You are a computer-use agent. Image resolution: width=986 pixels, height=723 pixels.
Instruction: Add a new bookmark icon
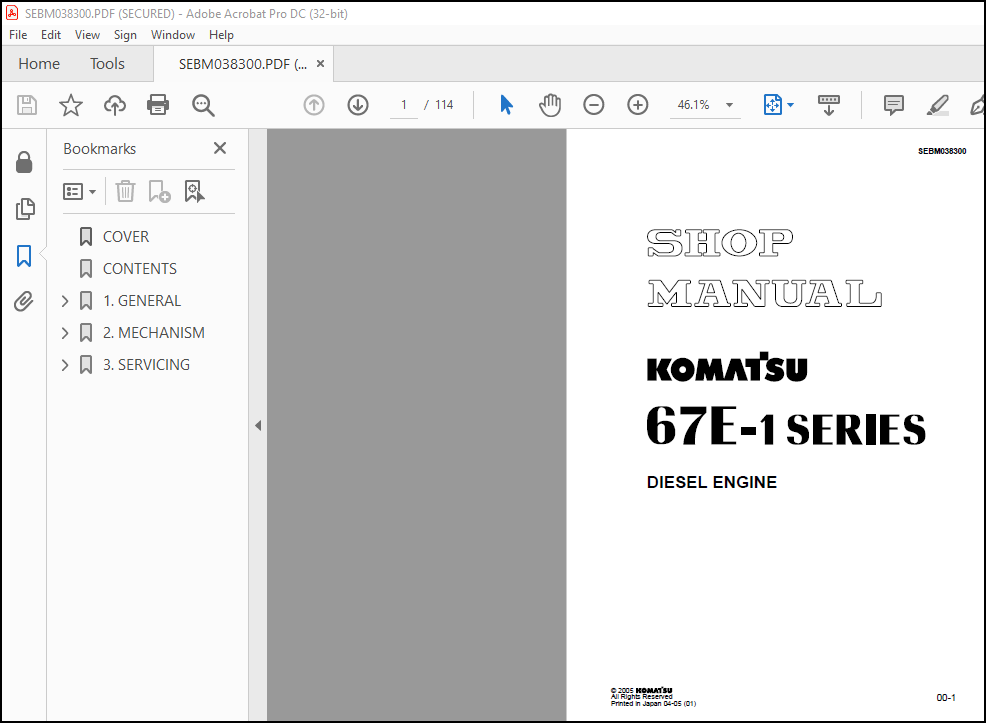[159, 191]
